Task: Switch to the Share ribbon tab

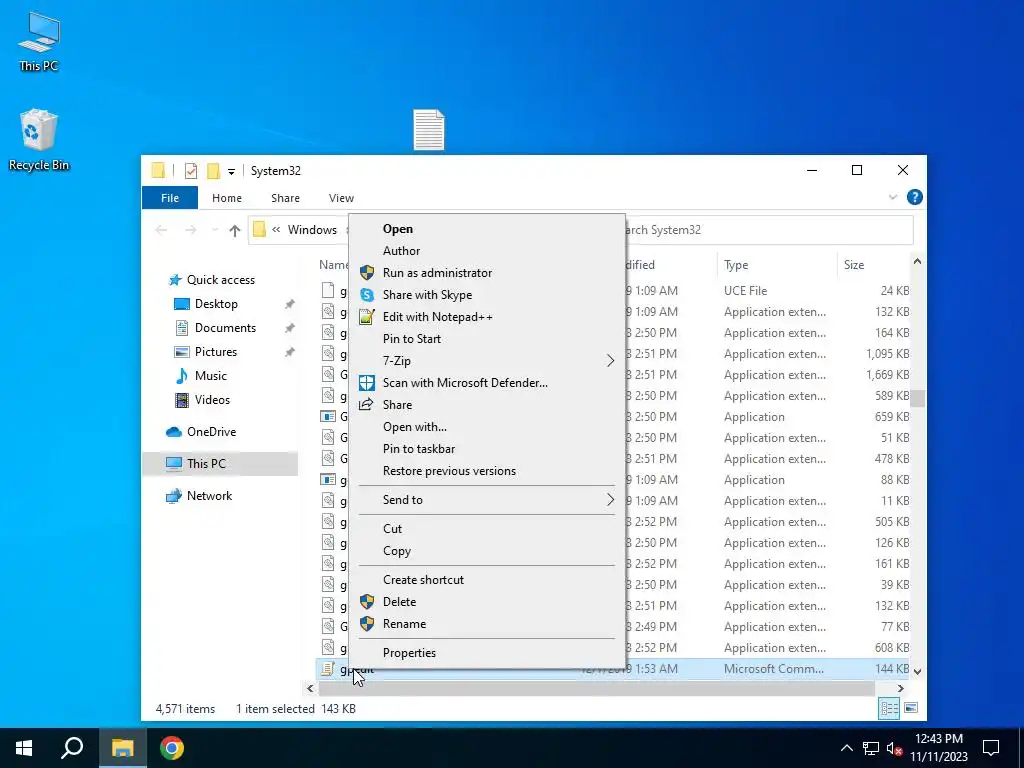Action: 285,198
